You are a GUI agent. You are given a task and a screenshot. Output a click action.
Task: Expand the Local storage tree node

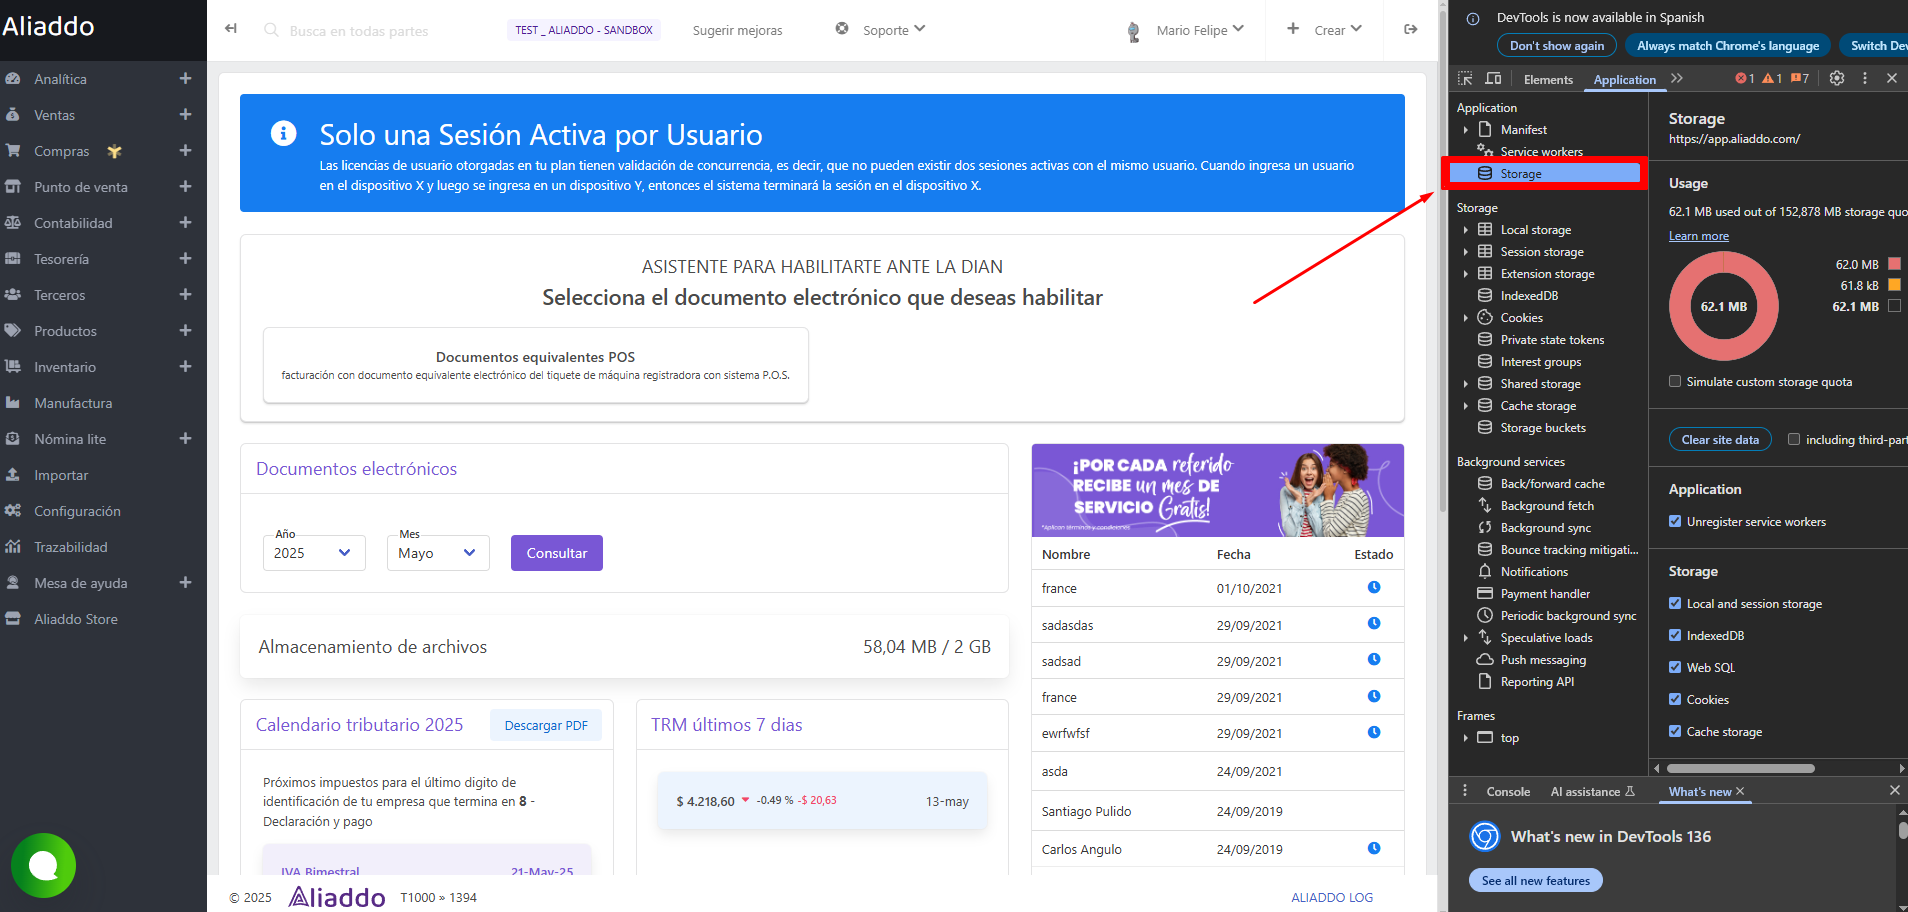[1466, 230]
